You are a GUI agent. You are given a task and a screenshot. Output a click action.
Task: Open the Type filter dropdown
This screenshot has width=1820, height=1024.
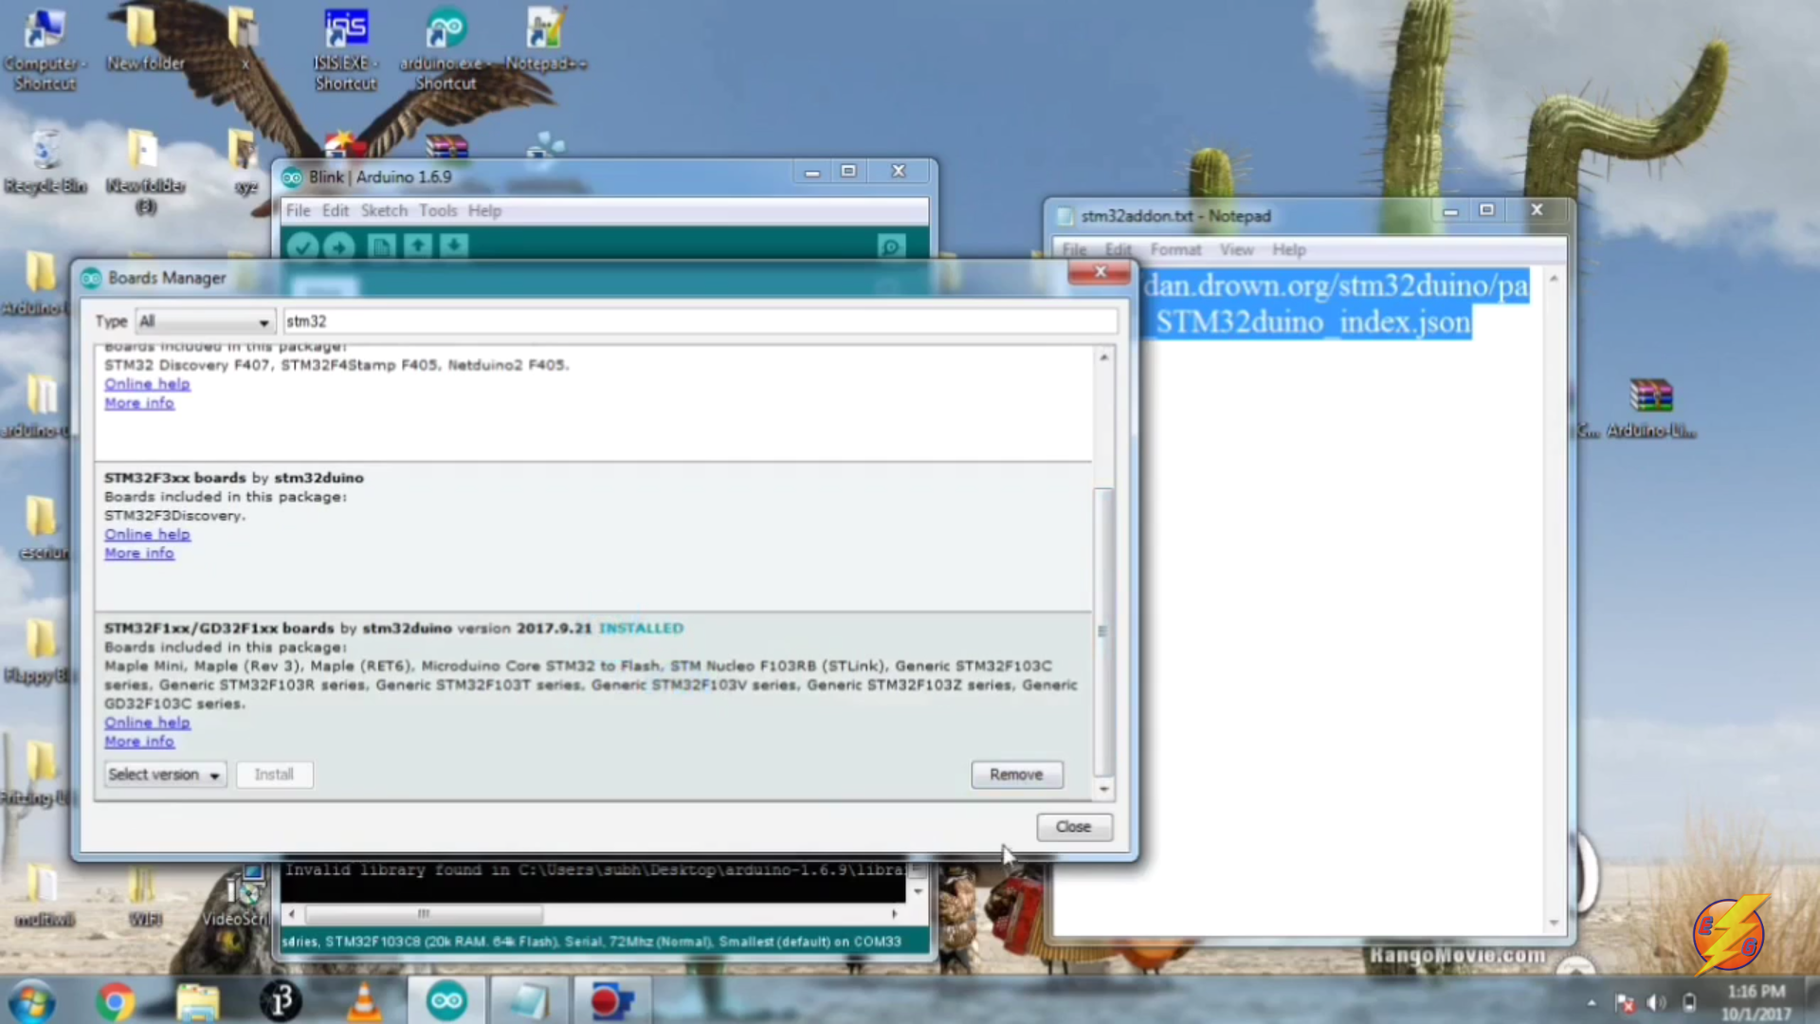pyautogui.click(x=203, y=321)
